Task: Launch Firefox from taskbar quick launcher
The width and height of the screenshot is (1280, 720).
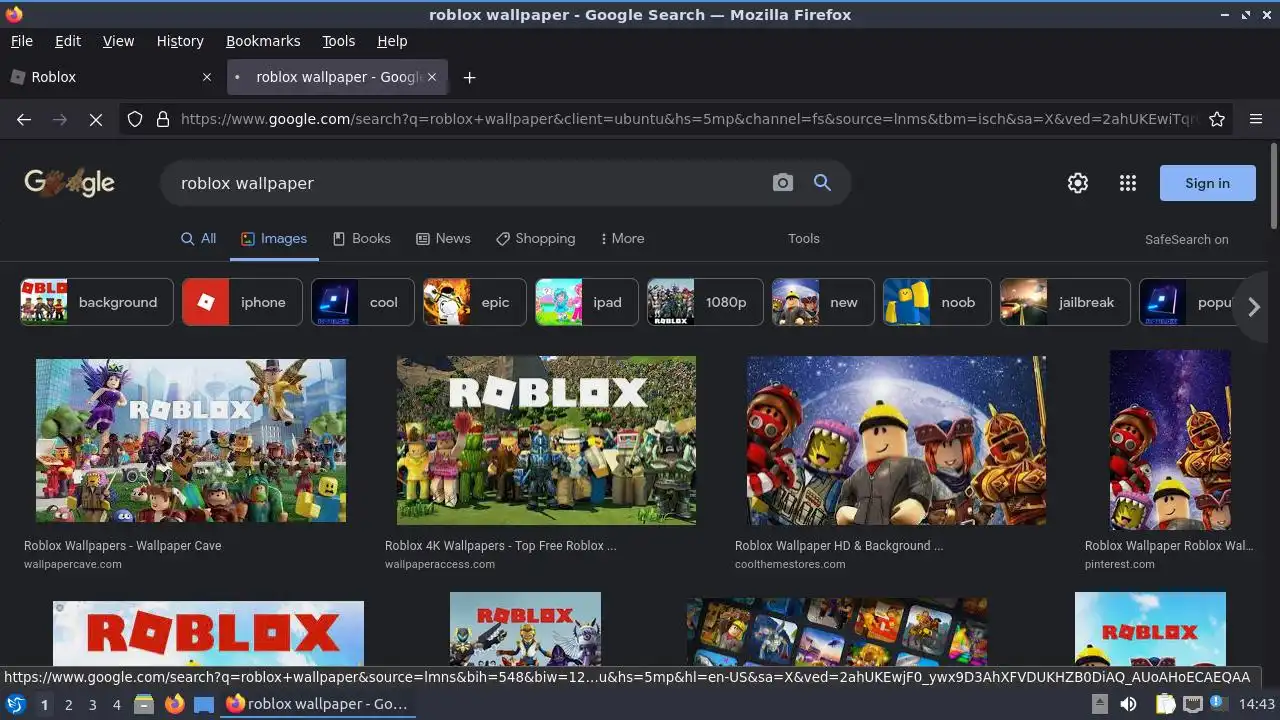Action: point(174,704)
